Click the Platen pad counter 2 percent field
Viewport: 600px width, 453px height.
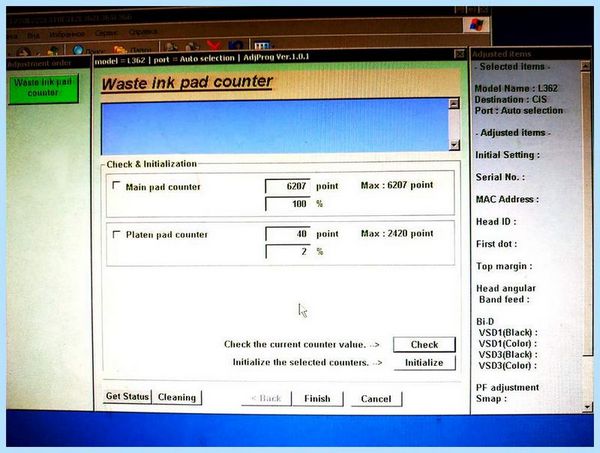288,251
